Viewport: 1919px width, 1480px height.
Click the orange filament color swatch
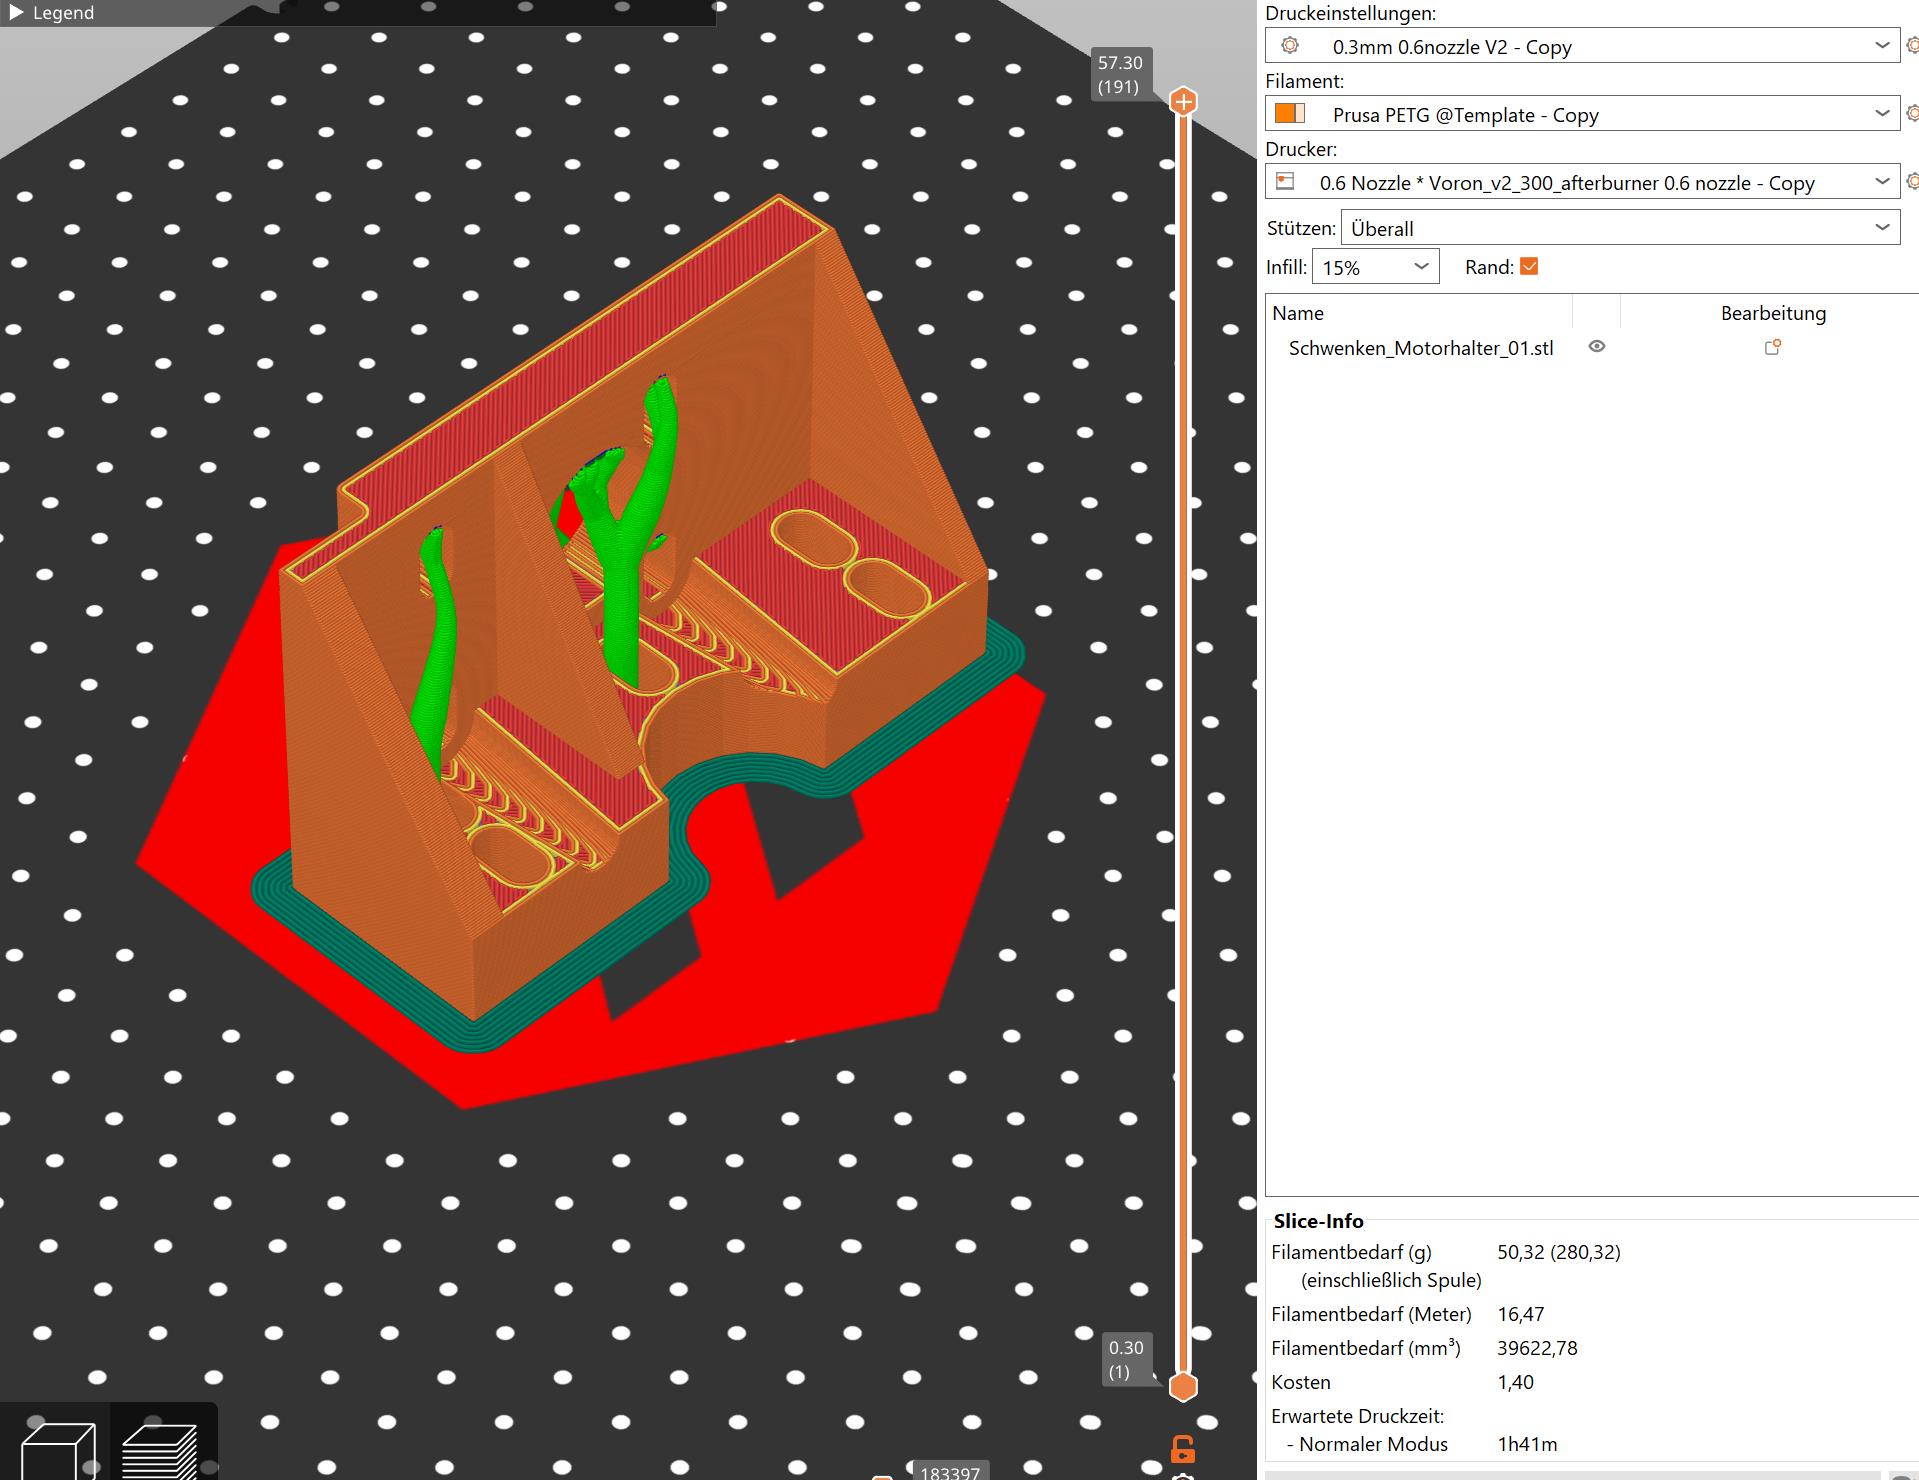pyautogui.click(x=1290, y=113)
